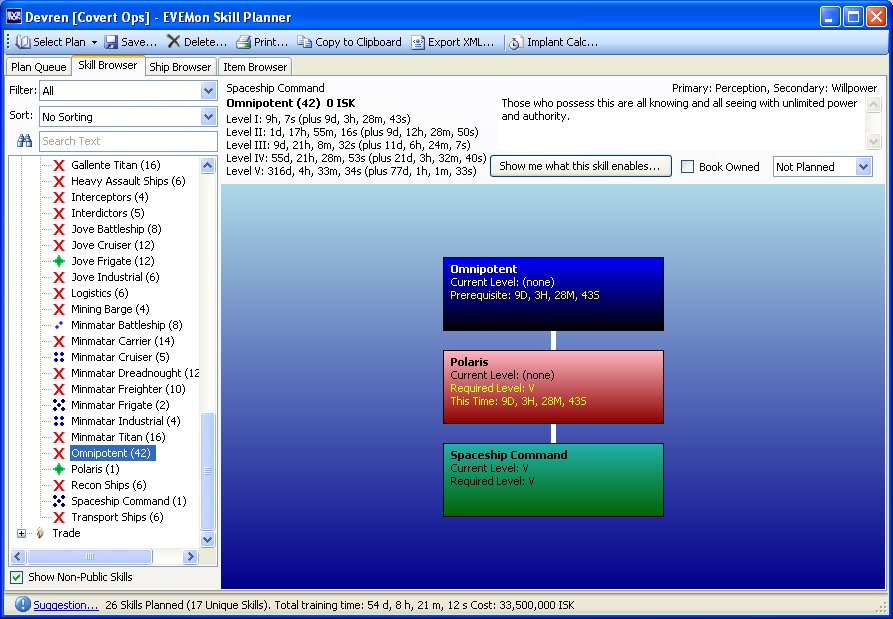The image size is (893, 619).
Task: Select Transport Ships (6) skill
Action: [117, 517]
